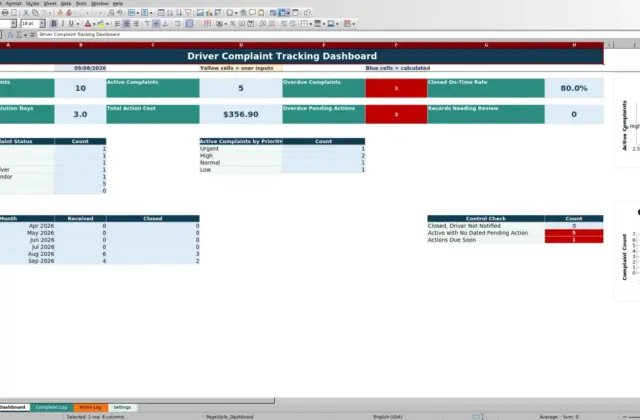The width and height of the screenshot is (640, 420).
Task: Switch to the Action Log sheet tab
Action: pyautogui.click(x=90, y=407)
